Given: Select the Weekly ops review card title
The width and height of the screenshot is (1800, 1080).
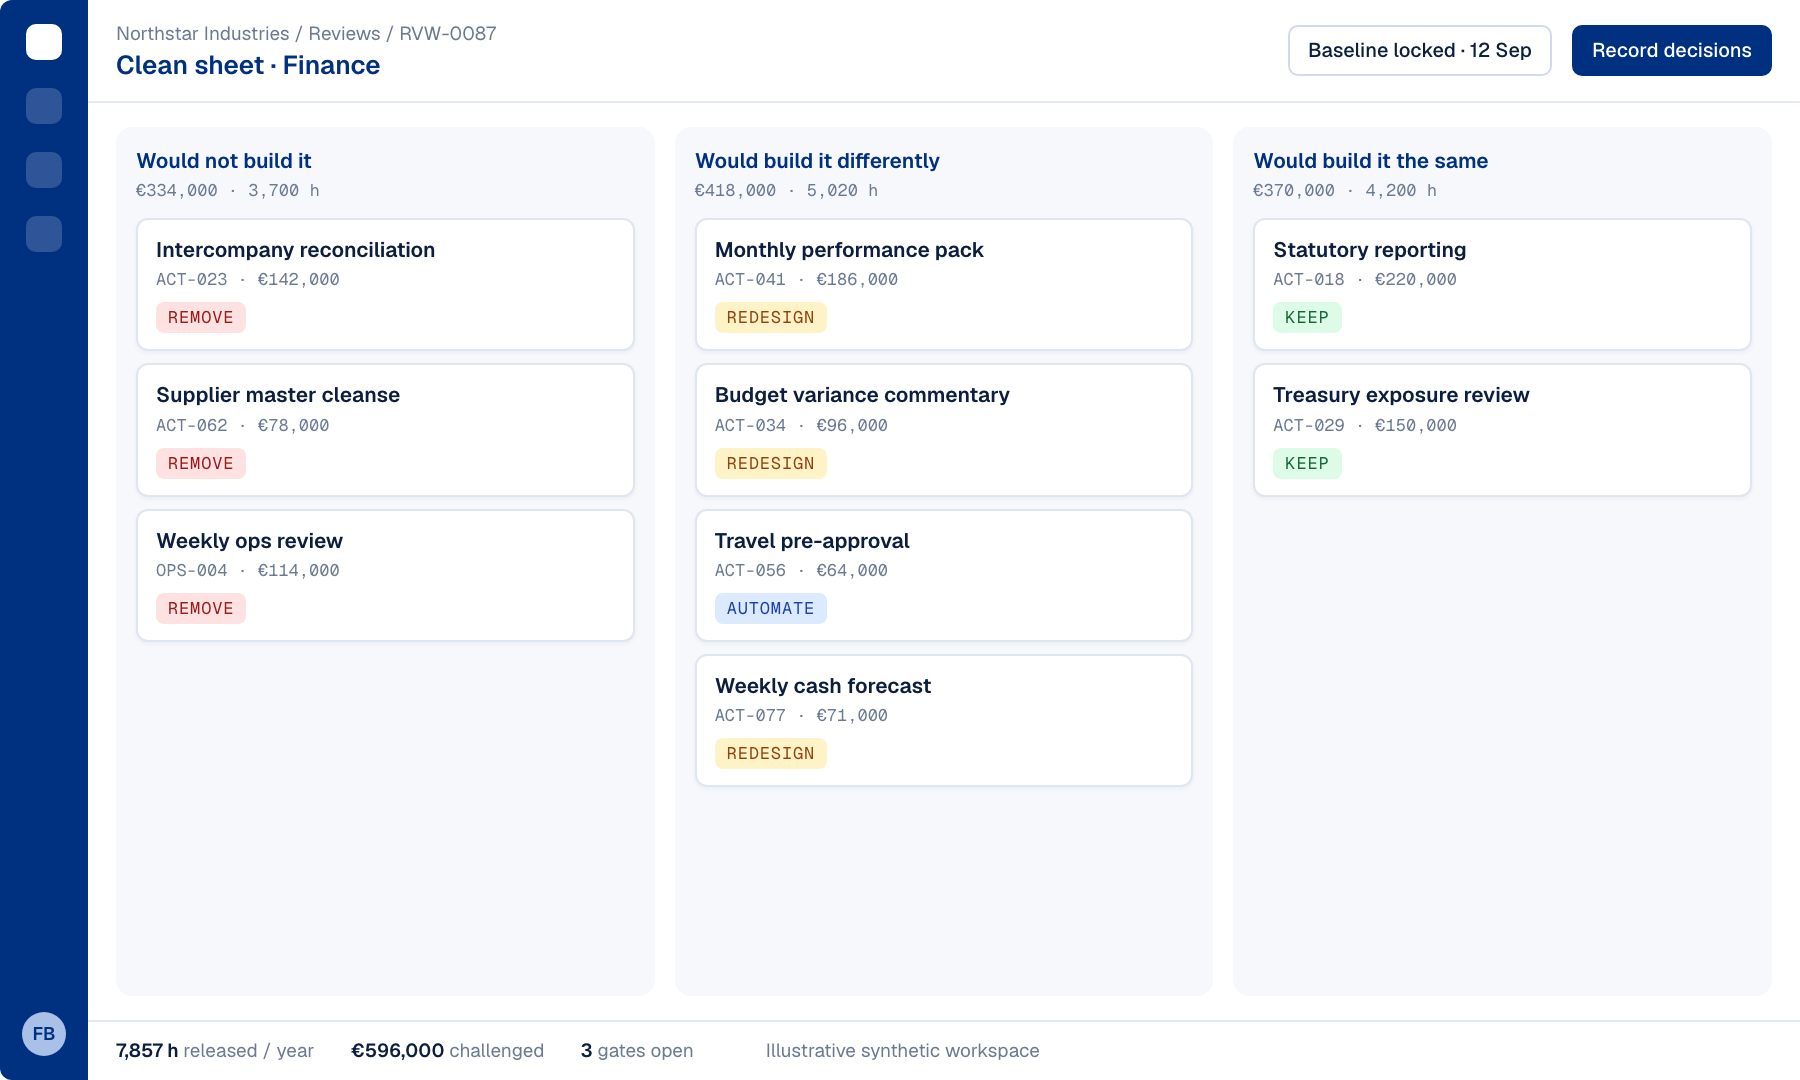Looking at the screenshot, I should point(250,541).
